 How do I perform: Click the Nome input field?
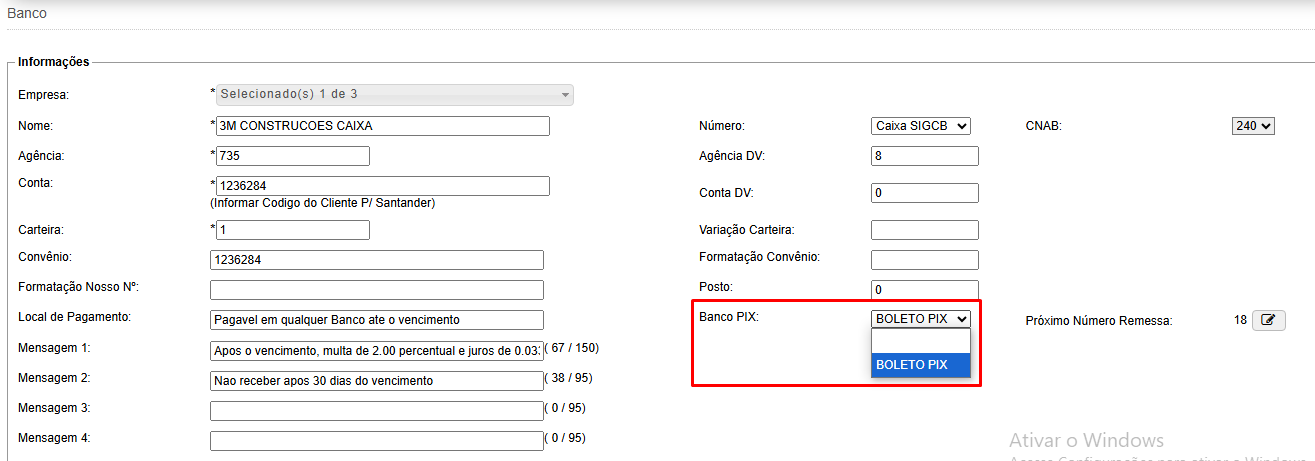coord(383,126)
